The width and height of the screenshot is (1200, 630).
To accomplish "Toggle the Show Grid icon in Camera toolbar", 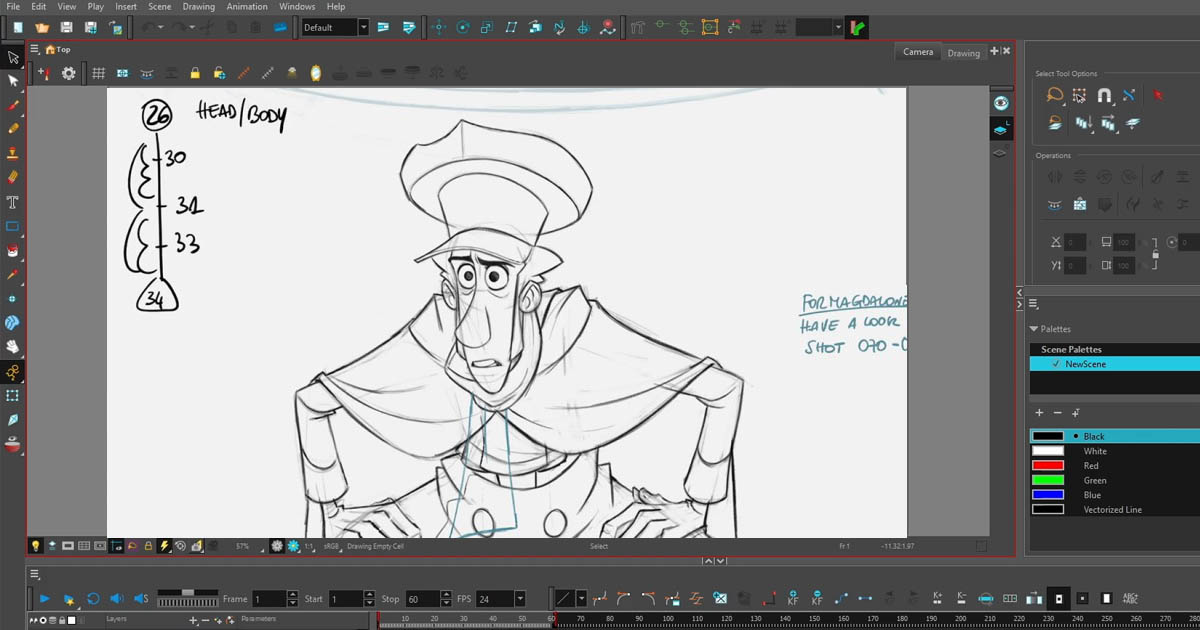I will 98,73.
